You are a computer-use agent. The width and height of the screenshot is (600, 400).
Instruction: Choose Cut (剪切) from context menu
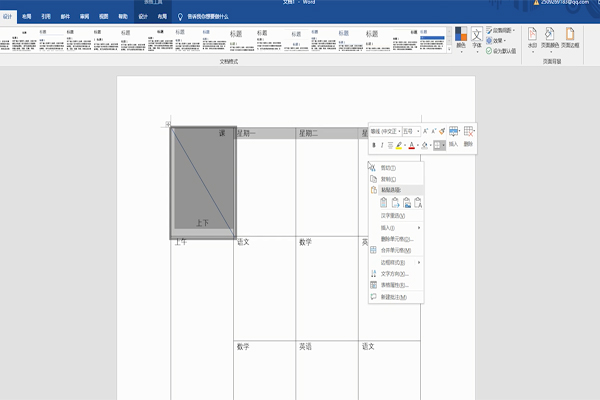pos(396,168)
